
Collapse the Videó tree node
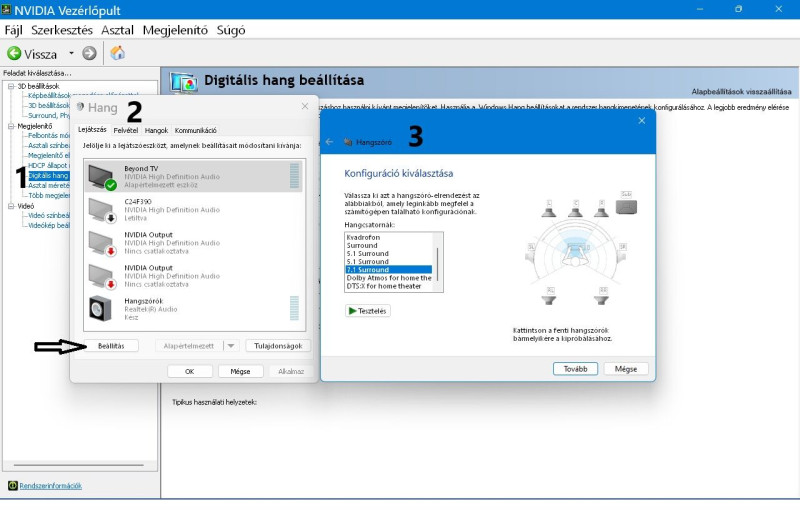(11, 206)
